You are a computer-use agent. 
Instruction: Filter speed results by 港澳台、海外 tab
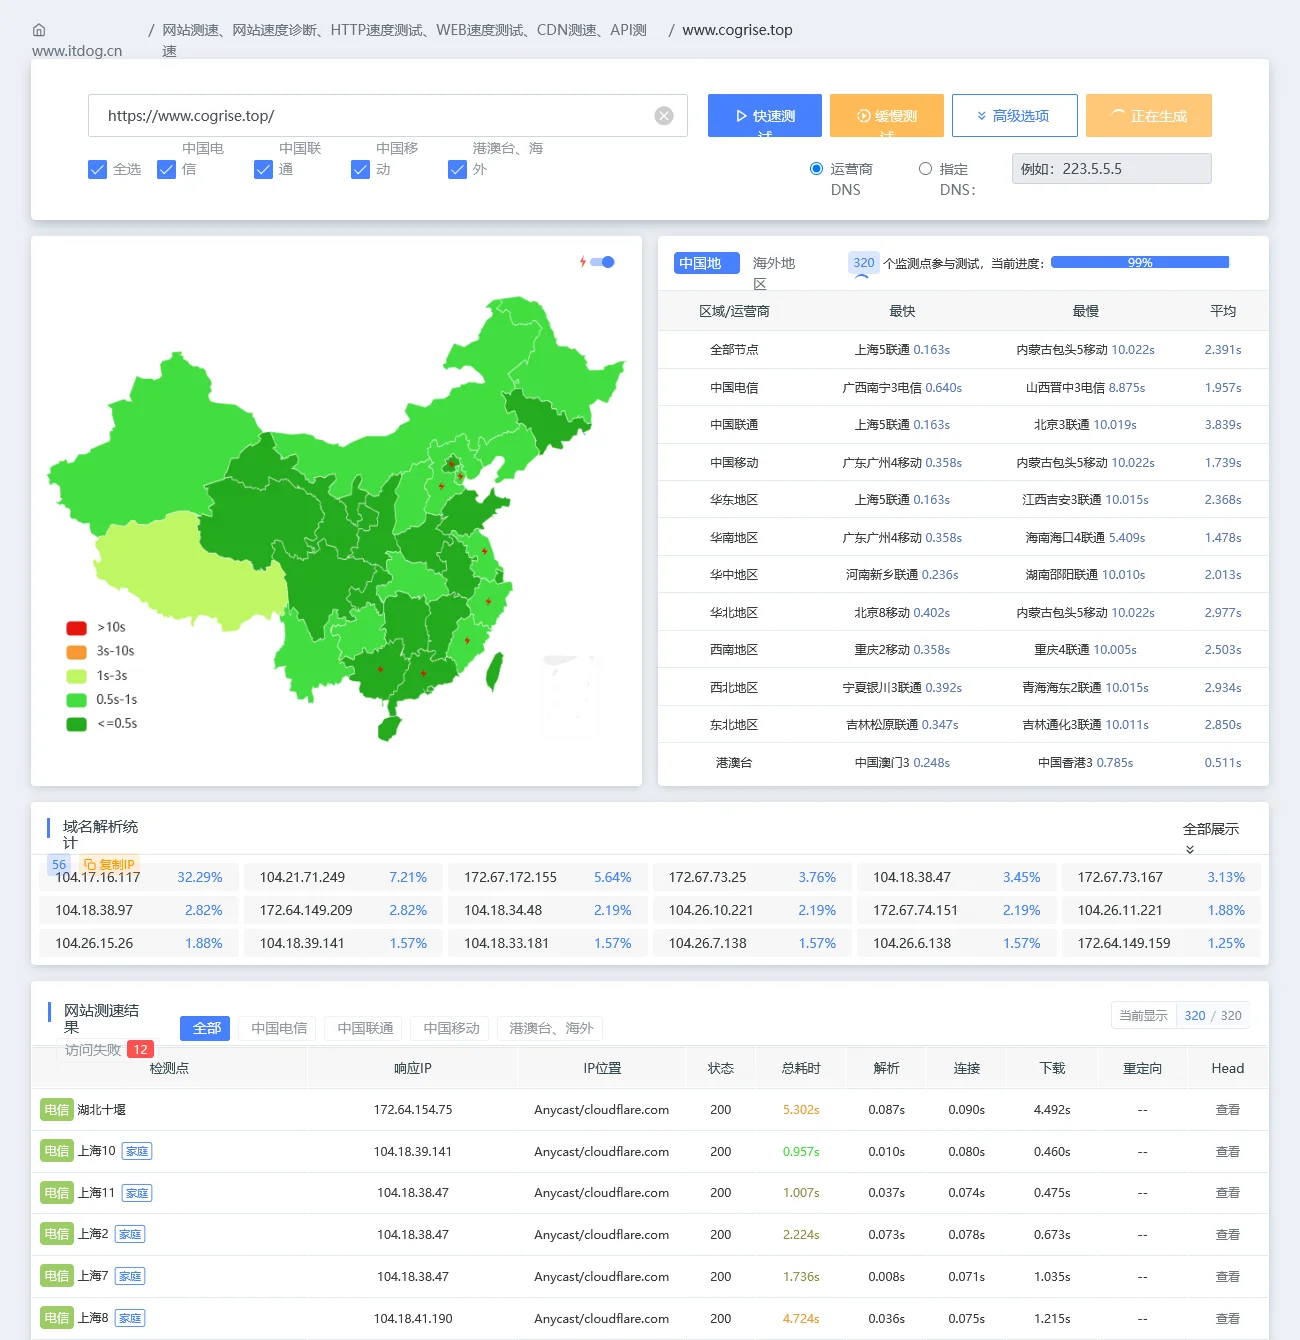pyautogui.click(x=551, y=1028)
